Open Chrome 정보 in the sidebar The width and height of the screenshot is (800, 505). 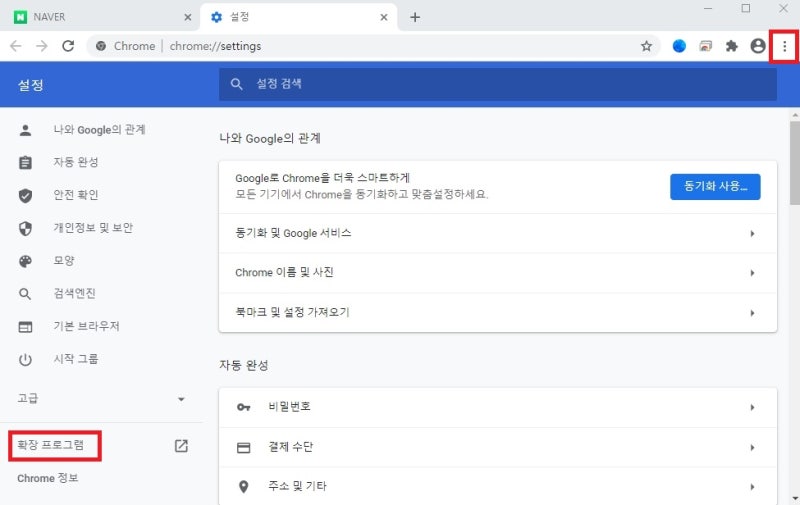pos(47,478)
